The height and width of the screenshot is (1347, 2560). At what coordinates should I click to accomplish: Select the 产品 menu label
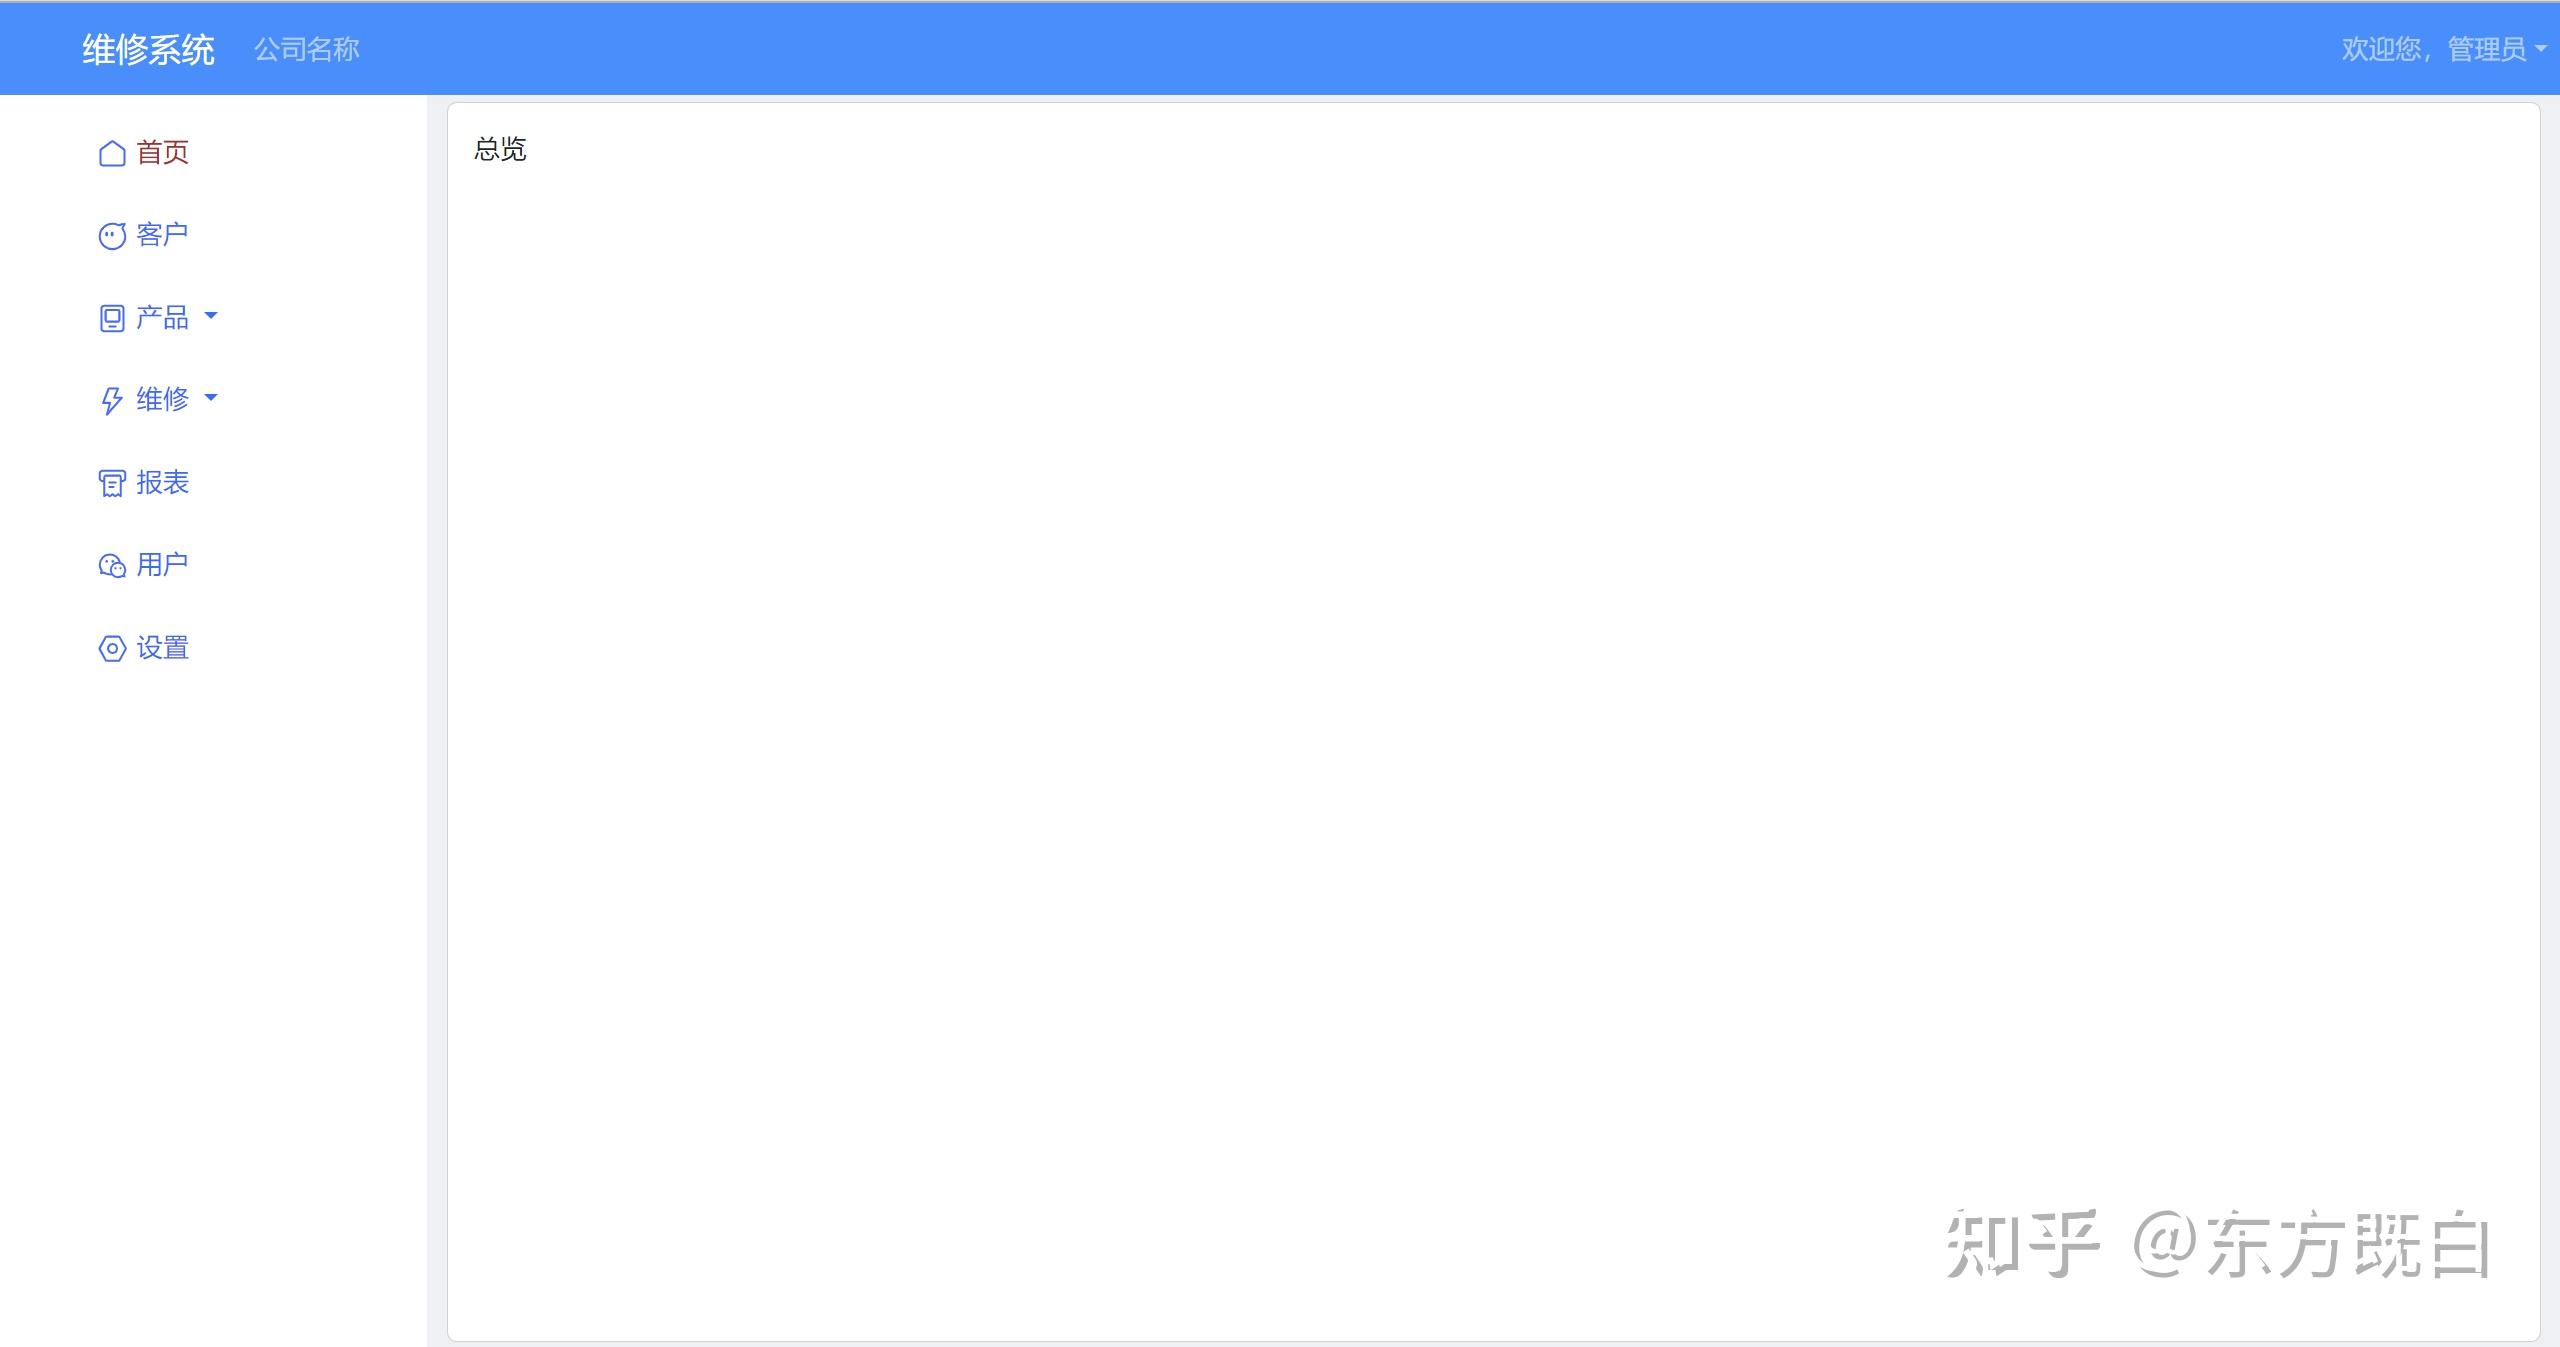pos(163,317)
